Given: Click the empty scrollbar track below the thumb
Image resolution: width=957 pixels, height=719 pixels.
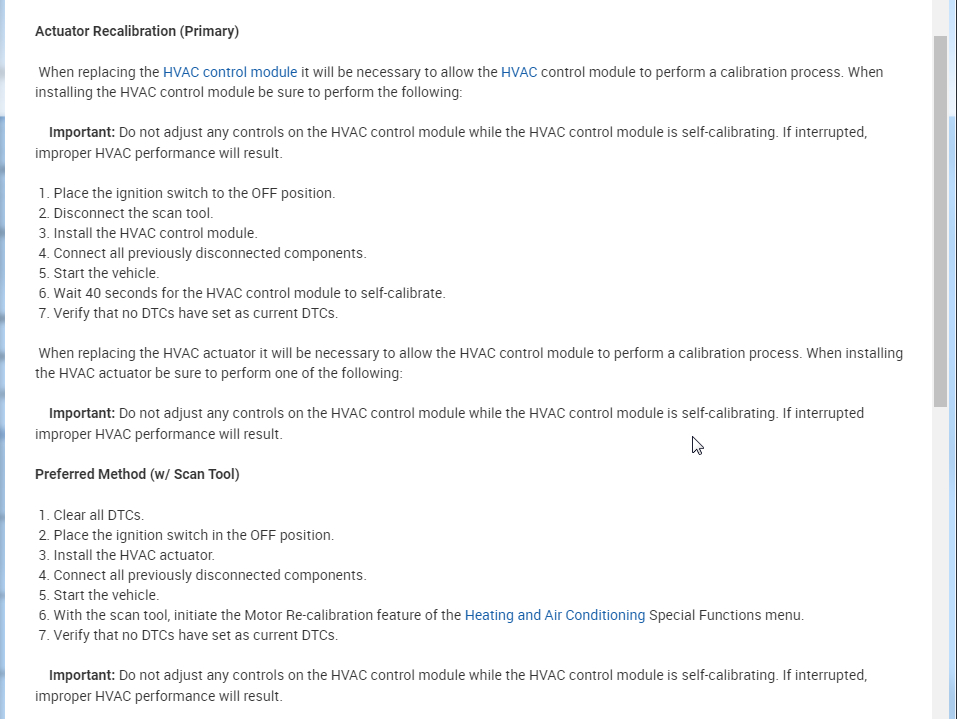Looking at the screenshot, I should point(940,560).
